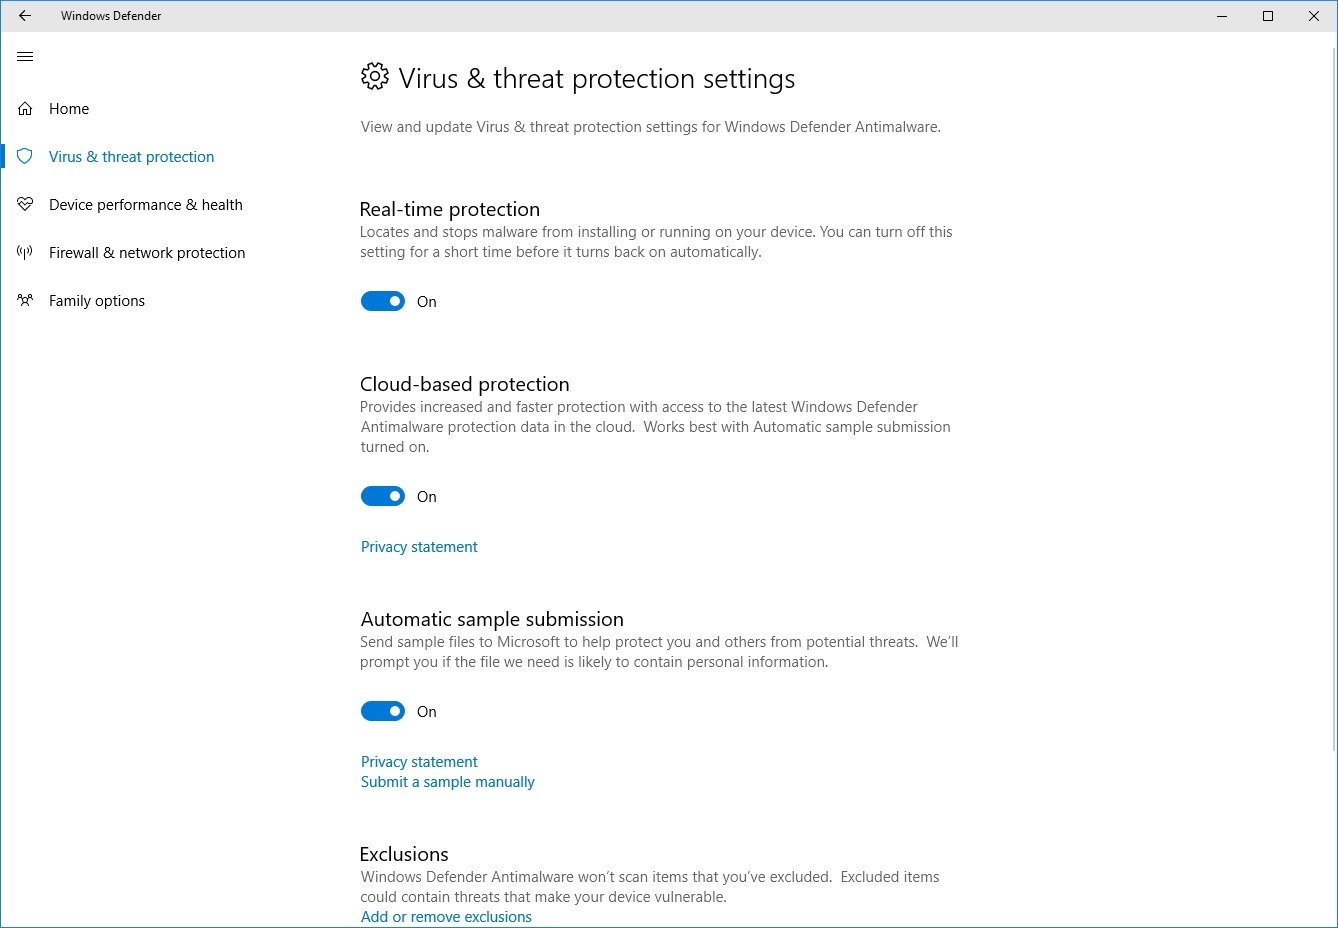The width and height of the screenshot is (1338, 928).
Task: Open Privacy statement under Cloud-based protection
Action: pos(419,547)
